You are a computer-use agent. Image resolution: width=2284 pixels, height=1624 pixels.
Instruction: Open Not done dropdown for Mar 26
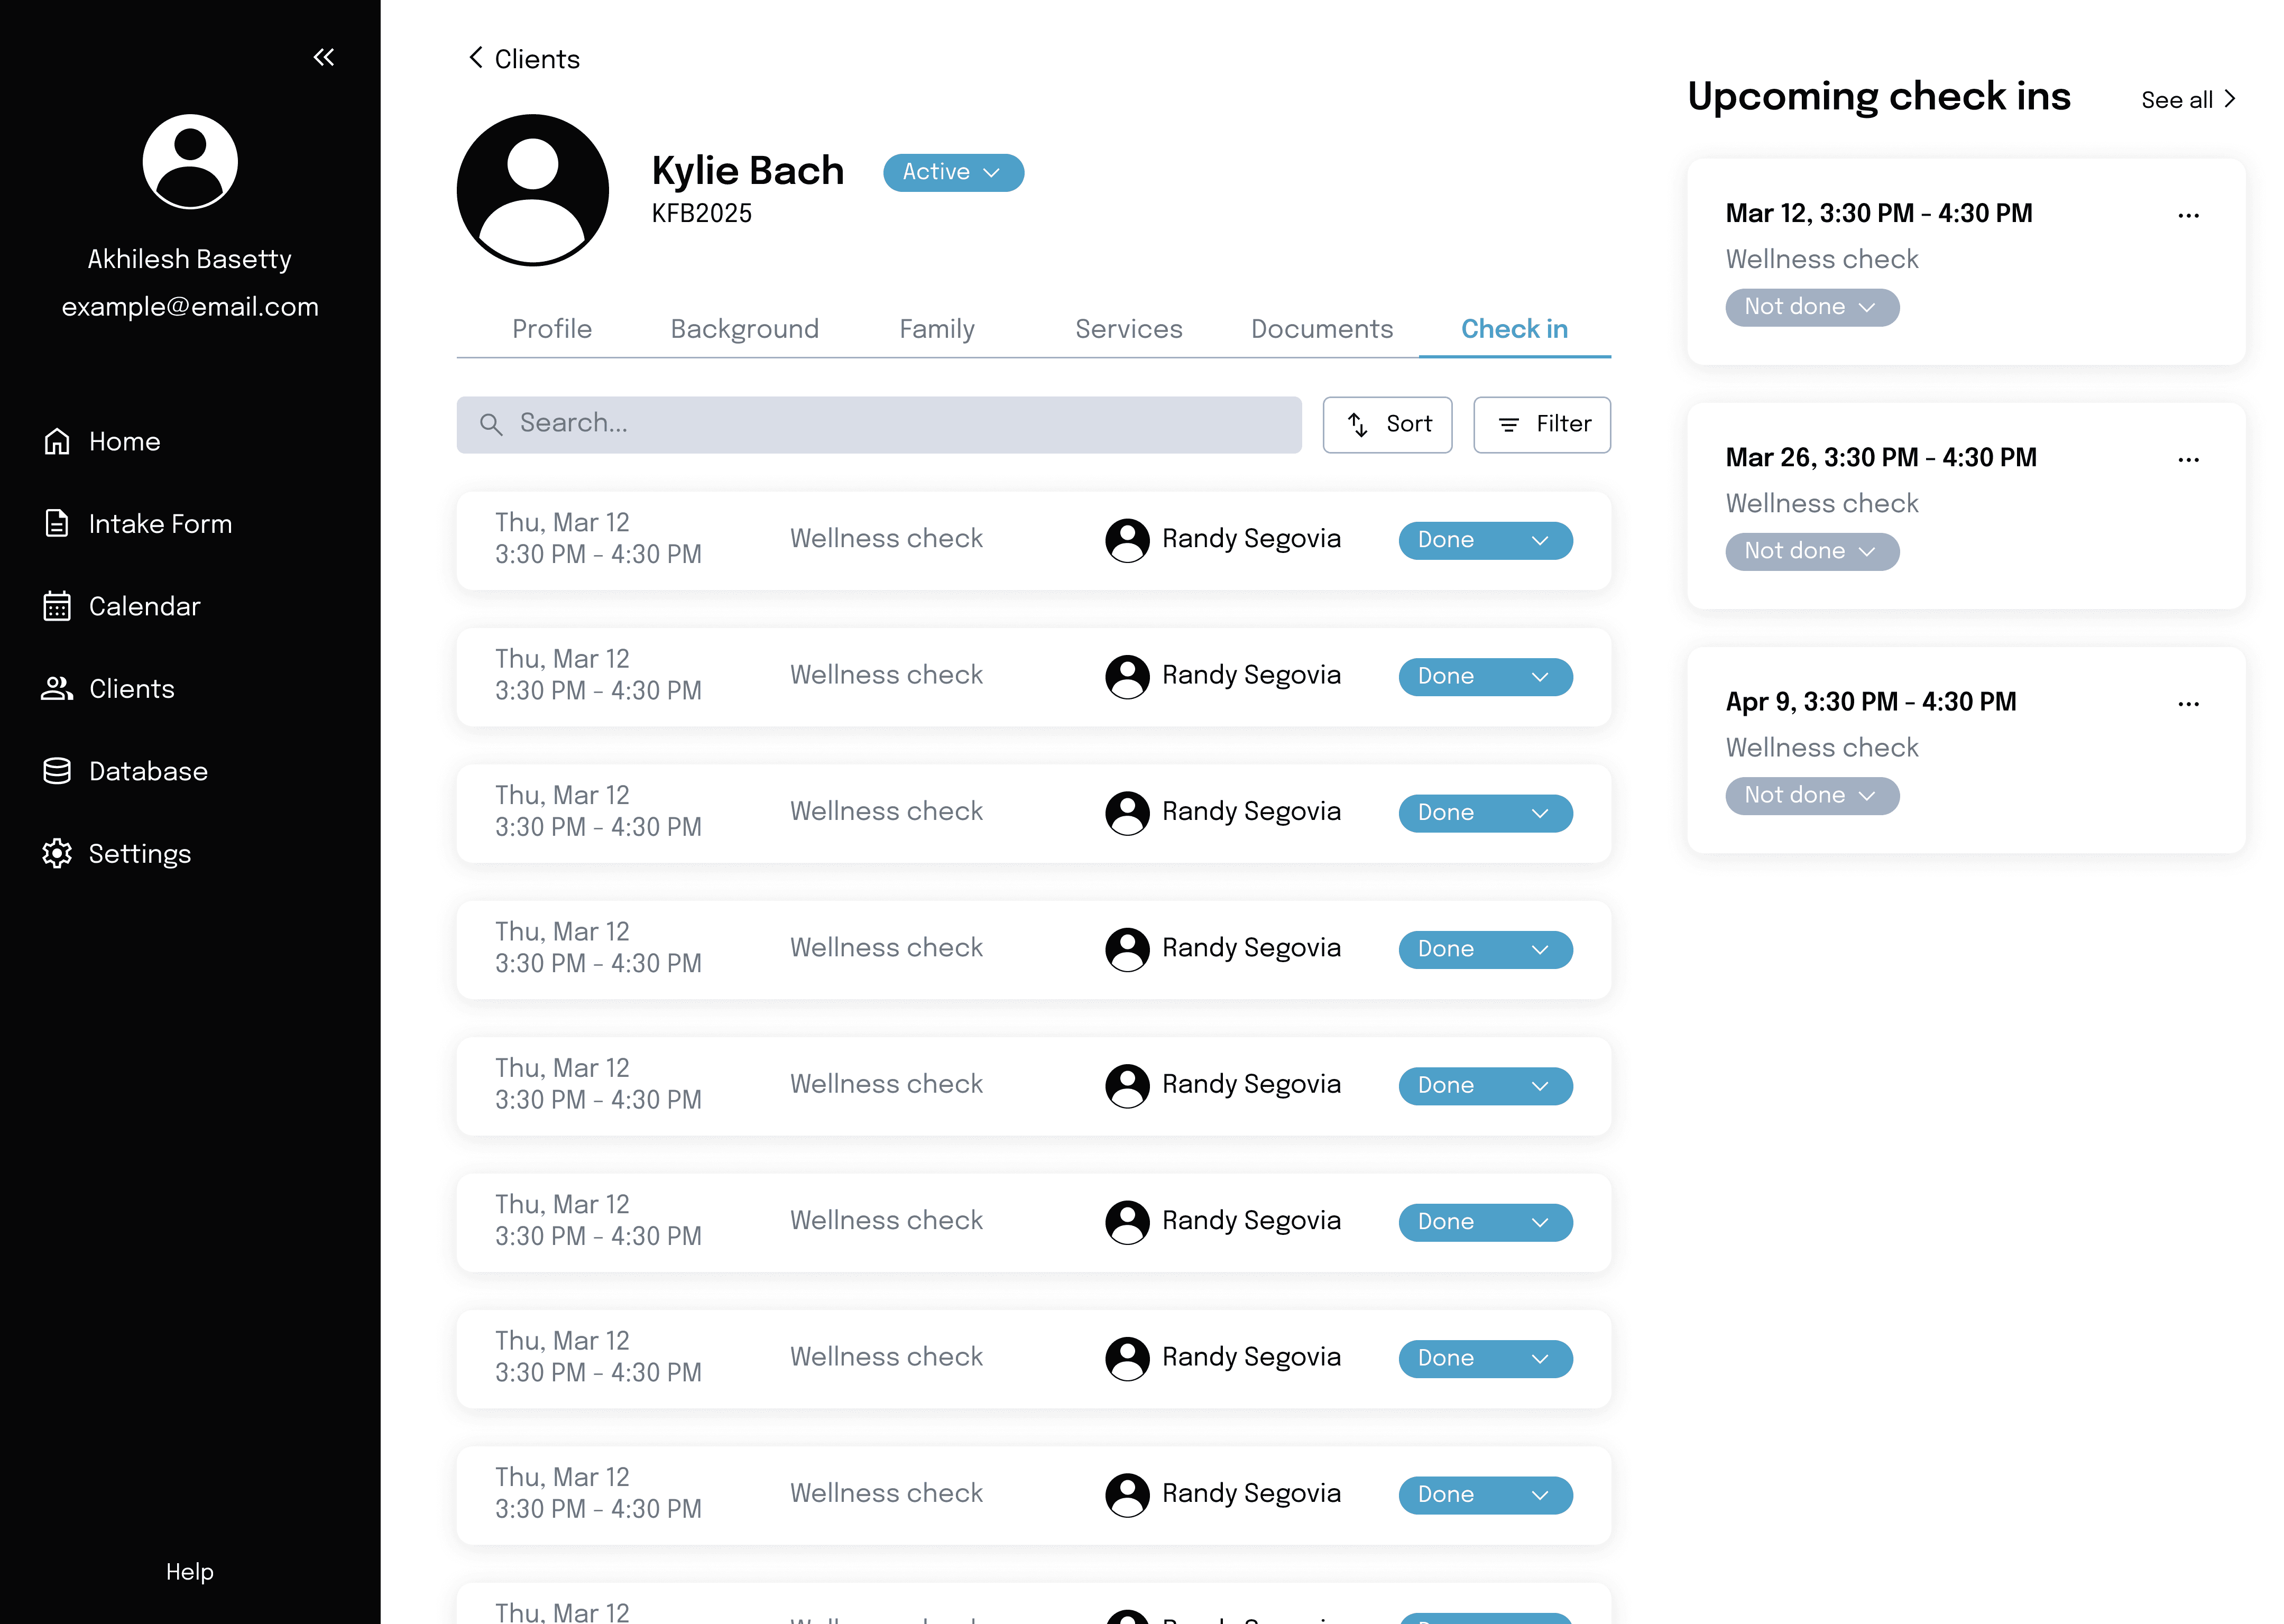[x=1811, y=551]
